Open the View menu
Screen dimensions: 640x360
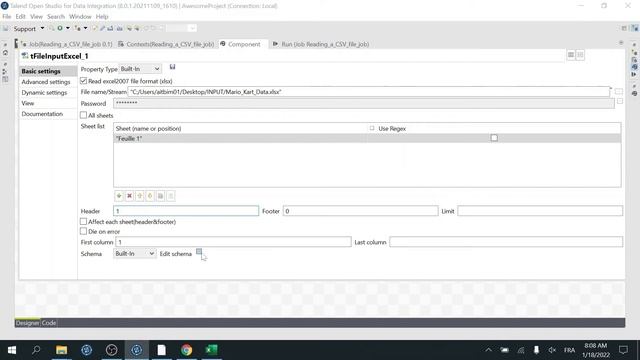36,16
